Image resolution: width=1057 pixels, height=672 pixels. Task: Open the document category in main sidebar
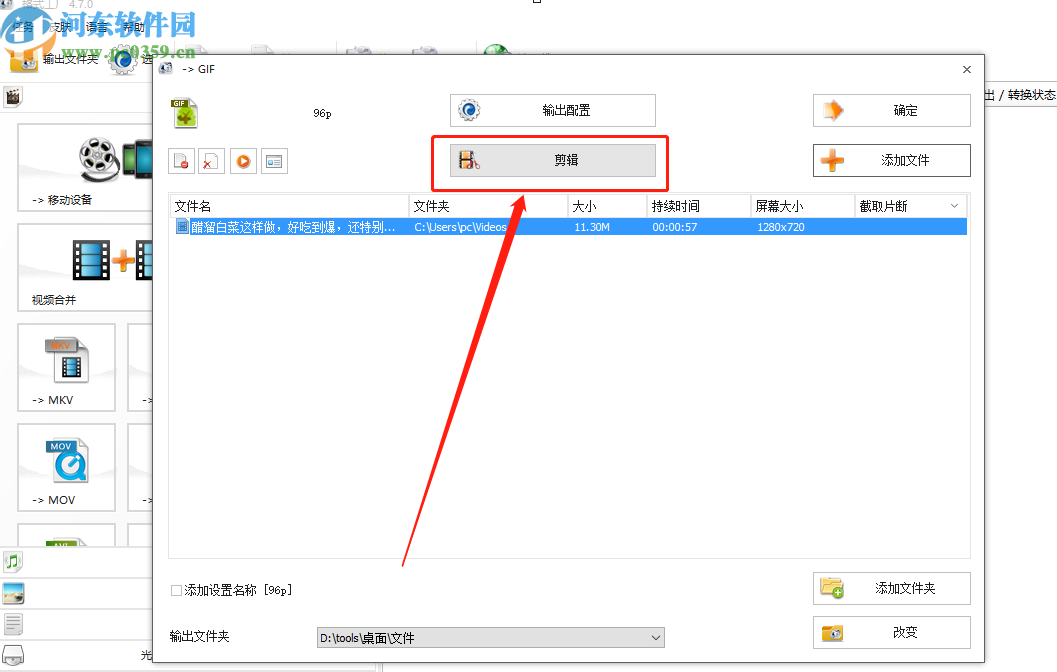[x=13, y=624]
